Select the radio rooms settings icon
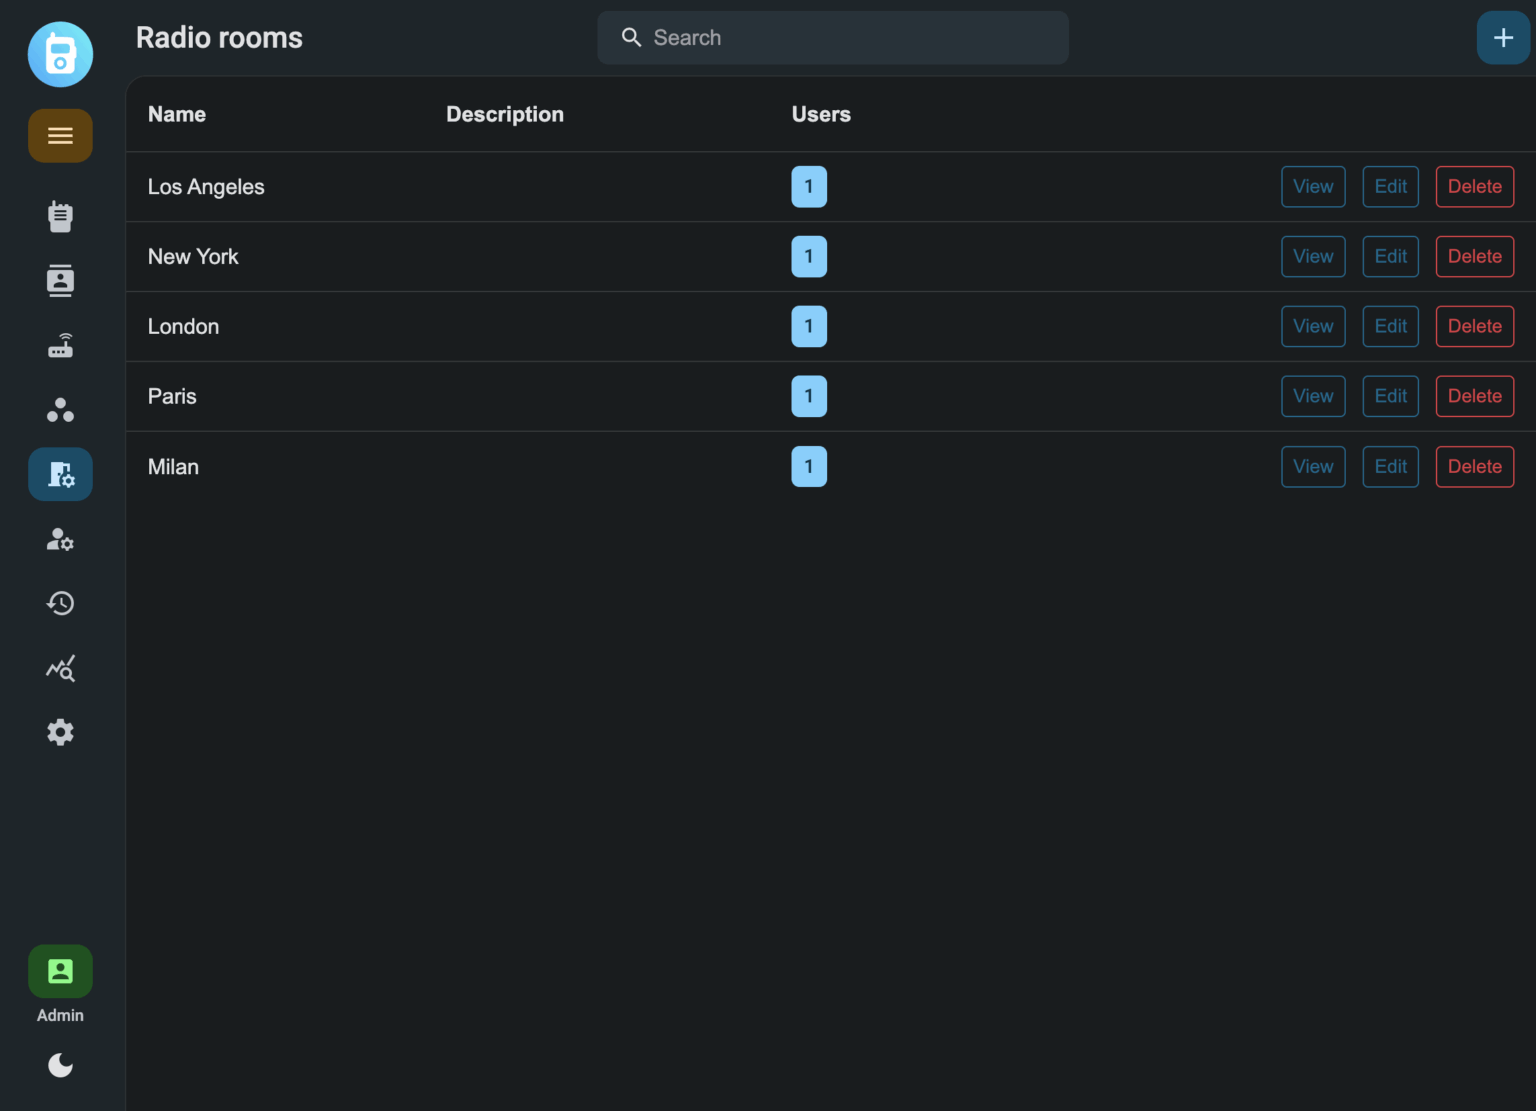This screenshot has width=1536, height=1111. pyautogui.click(x=60, y=474)
